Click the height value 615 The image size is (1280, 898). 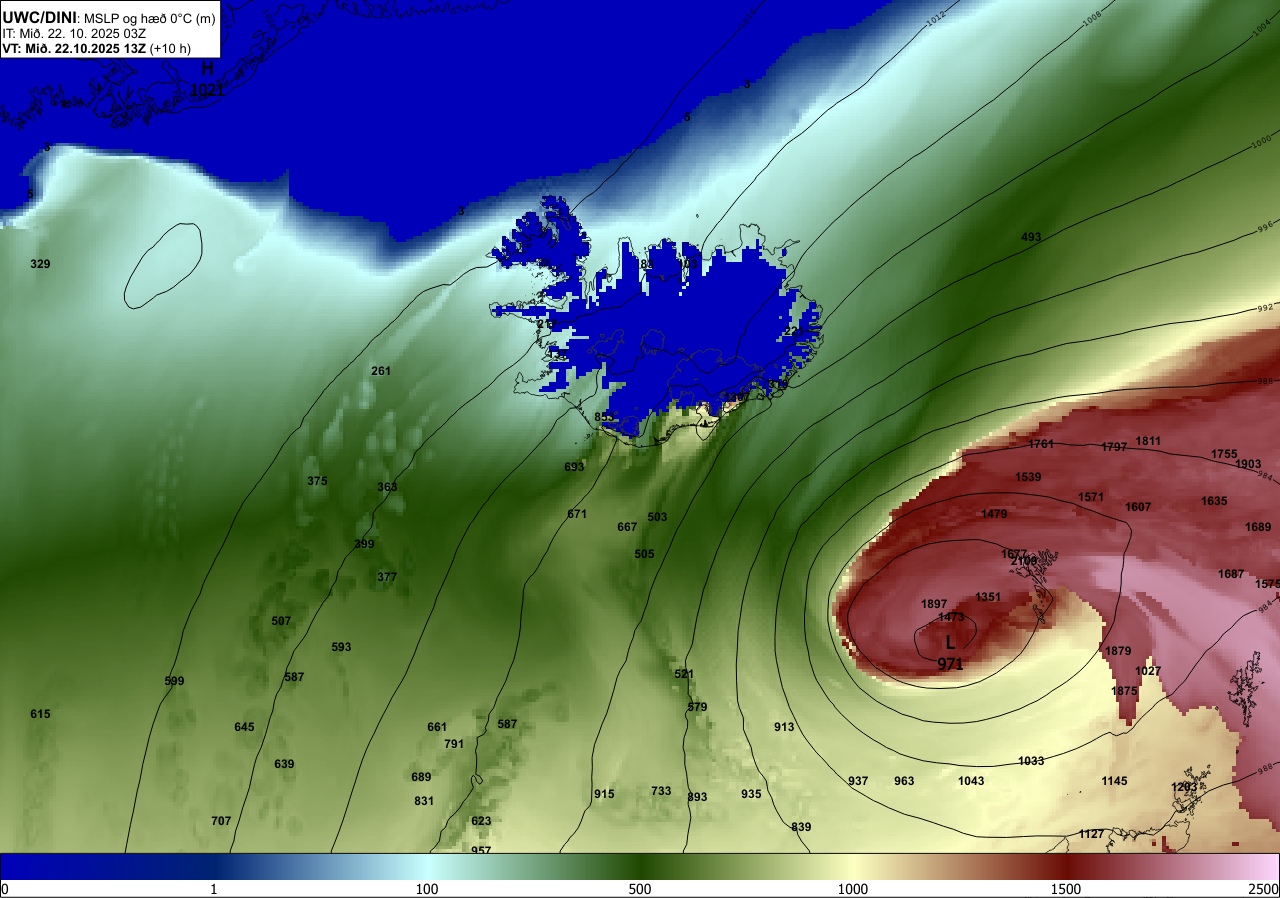pyautogui.click(x=40, y=714)
